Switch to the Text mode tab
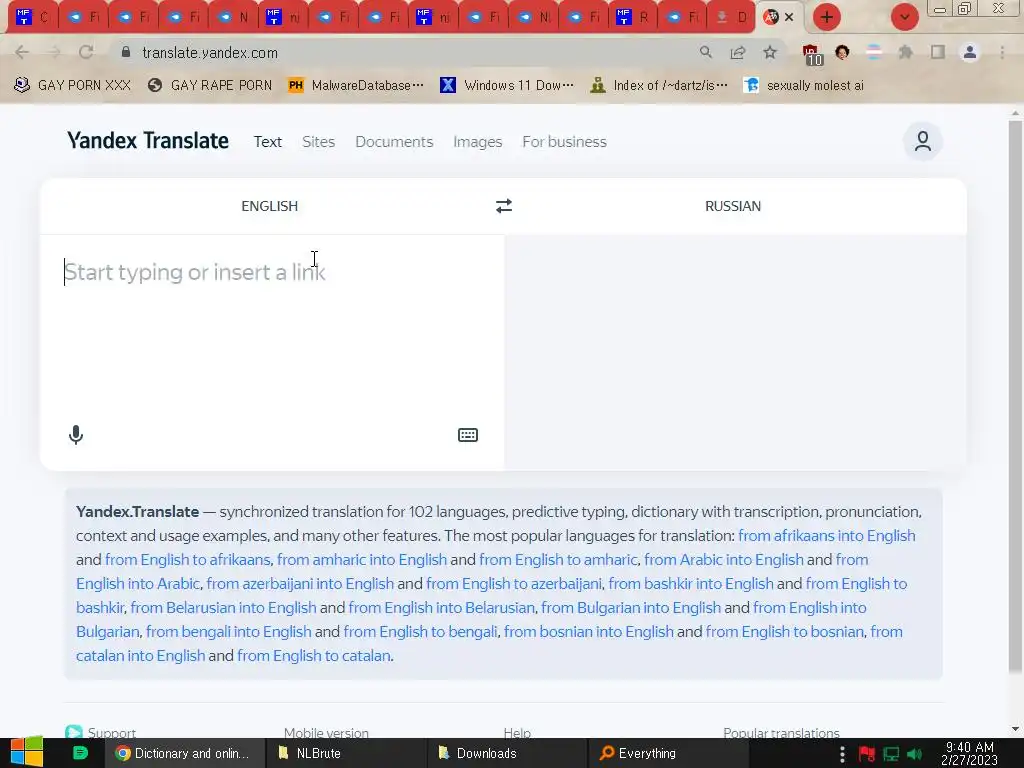This screenshot has height=768, width=1024. [x=268, y=142]
